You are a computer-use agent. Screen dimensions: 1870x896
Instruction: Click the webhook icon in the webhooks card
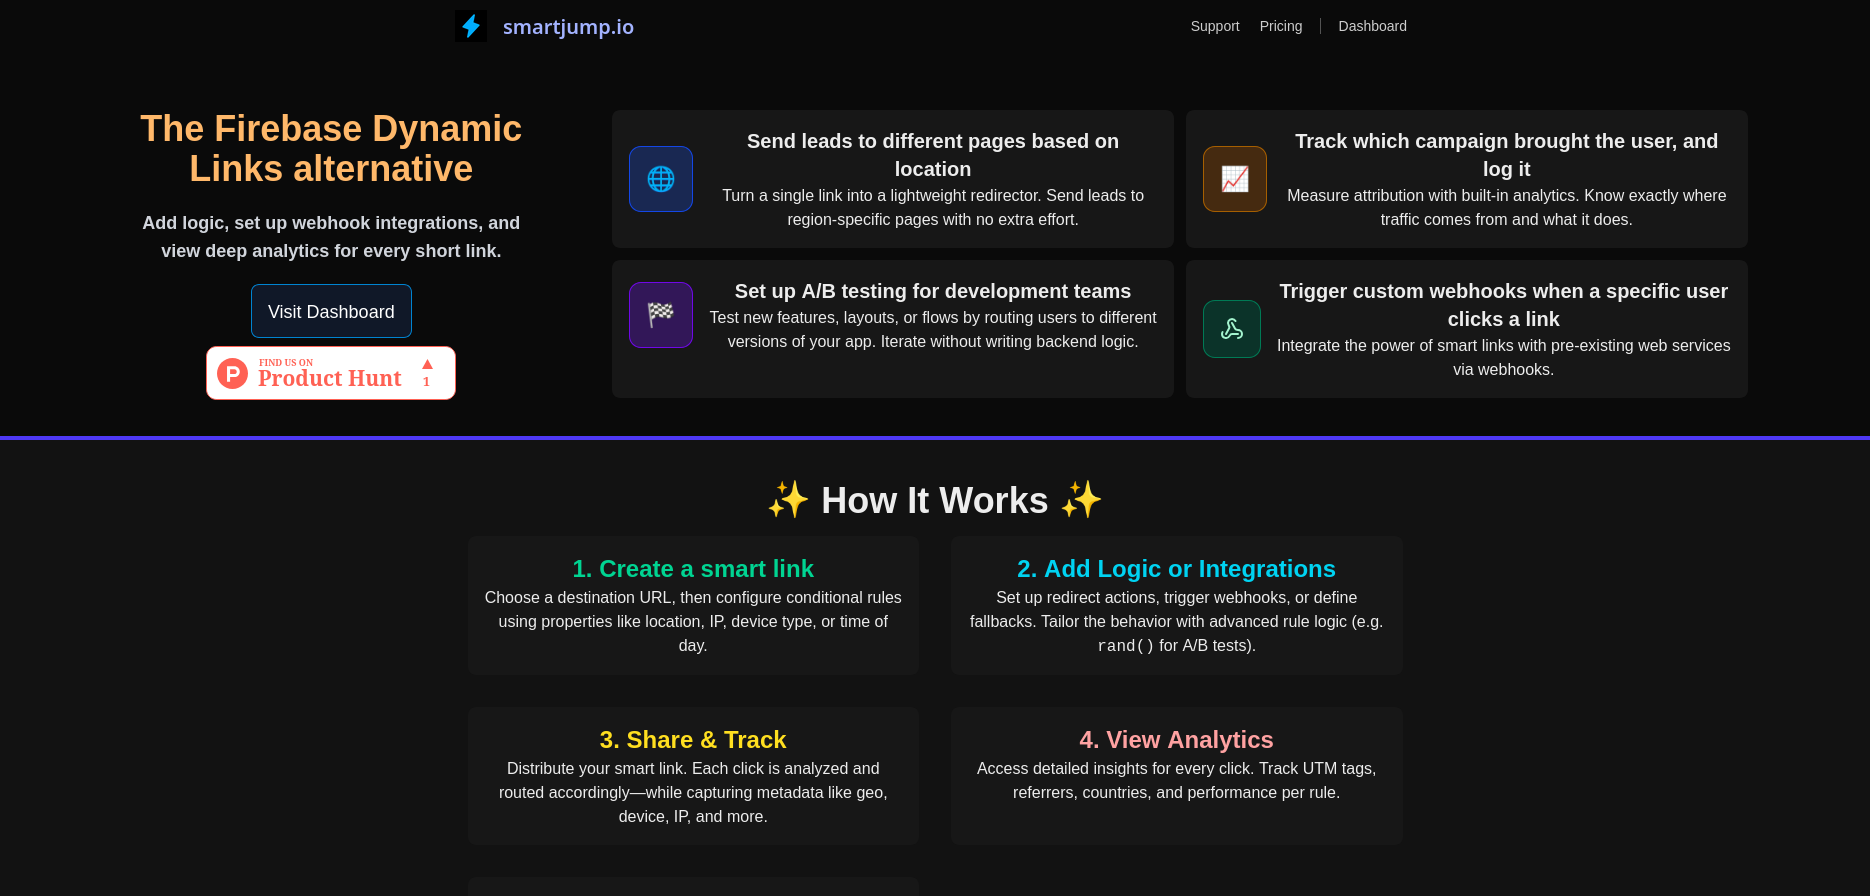pyautogui.click(x=1232, y=329)
